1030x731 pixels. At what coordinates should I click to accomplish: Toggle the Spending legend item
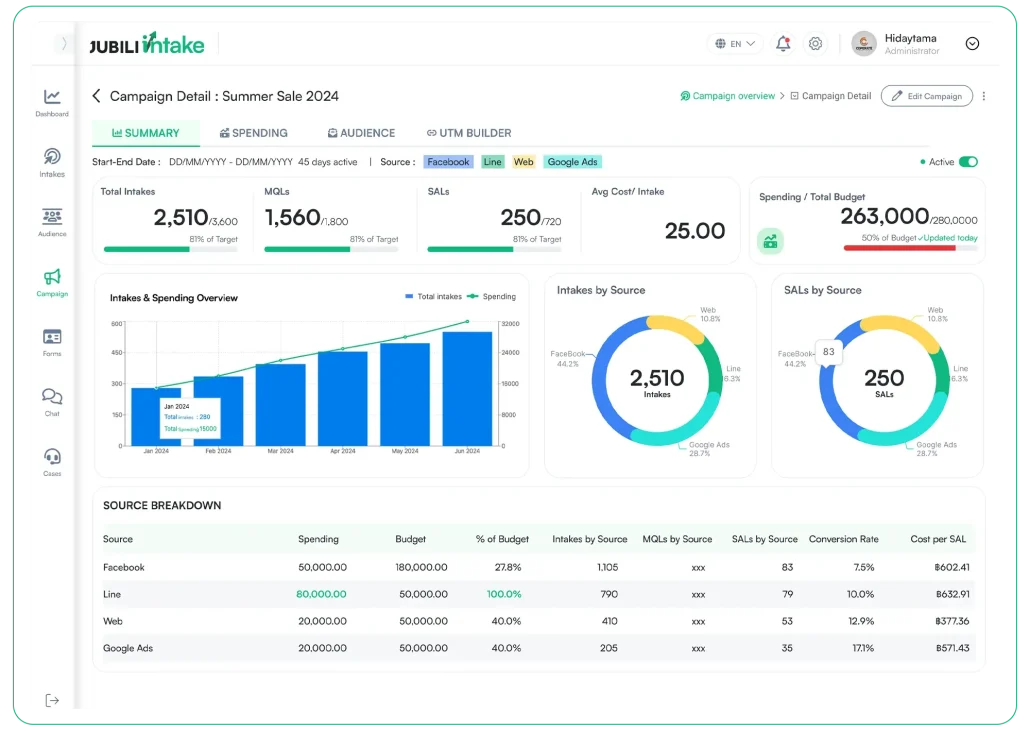[x=491, y=297]
